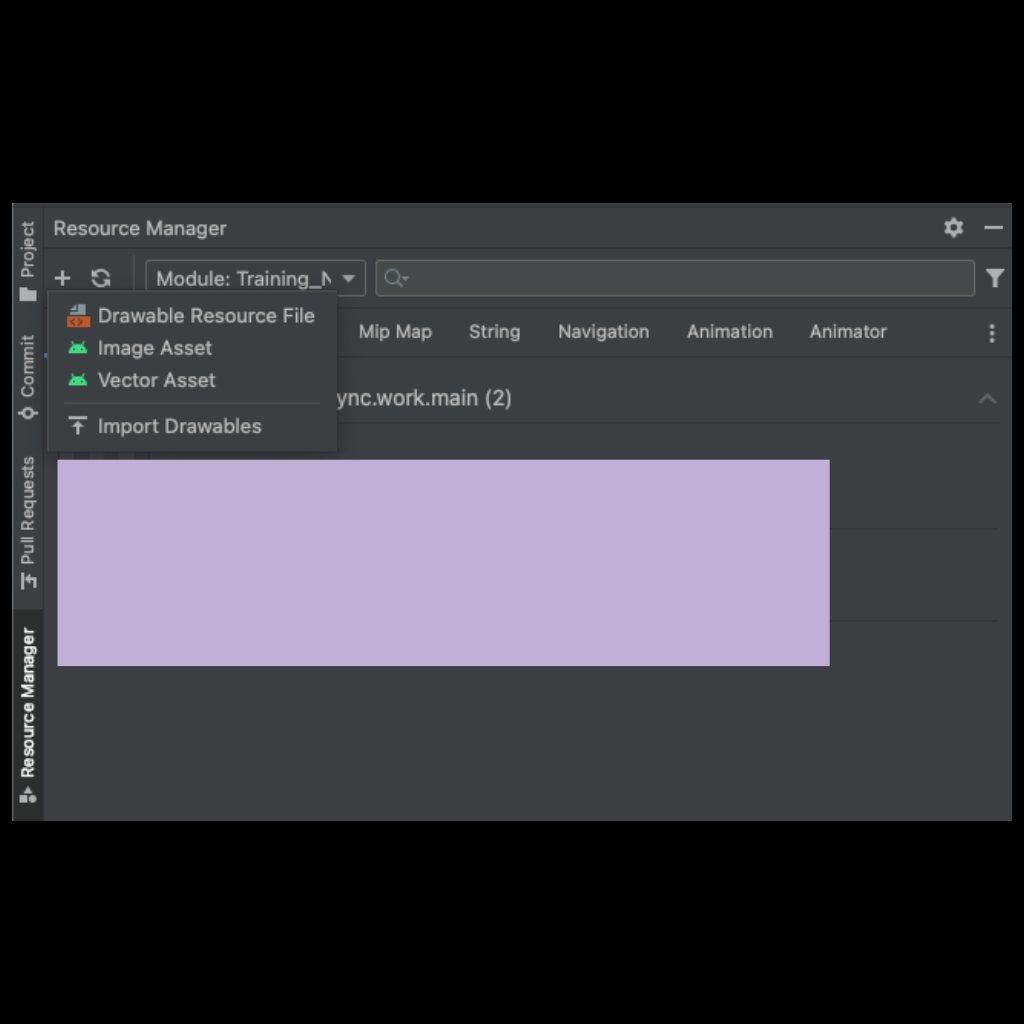Select Drawable Resource File menu item
Viewport: 1024px width, 1024px height.
coord(192,315)
